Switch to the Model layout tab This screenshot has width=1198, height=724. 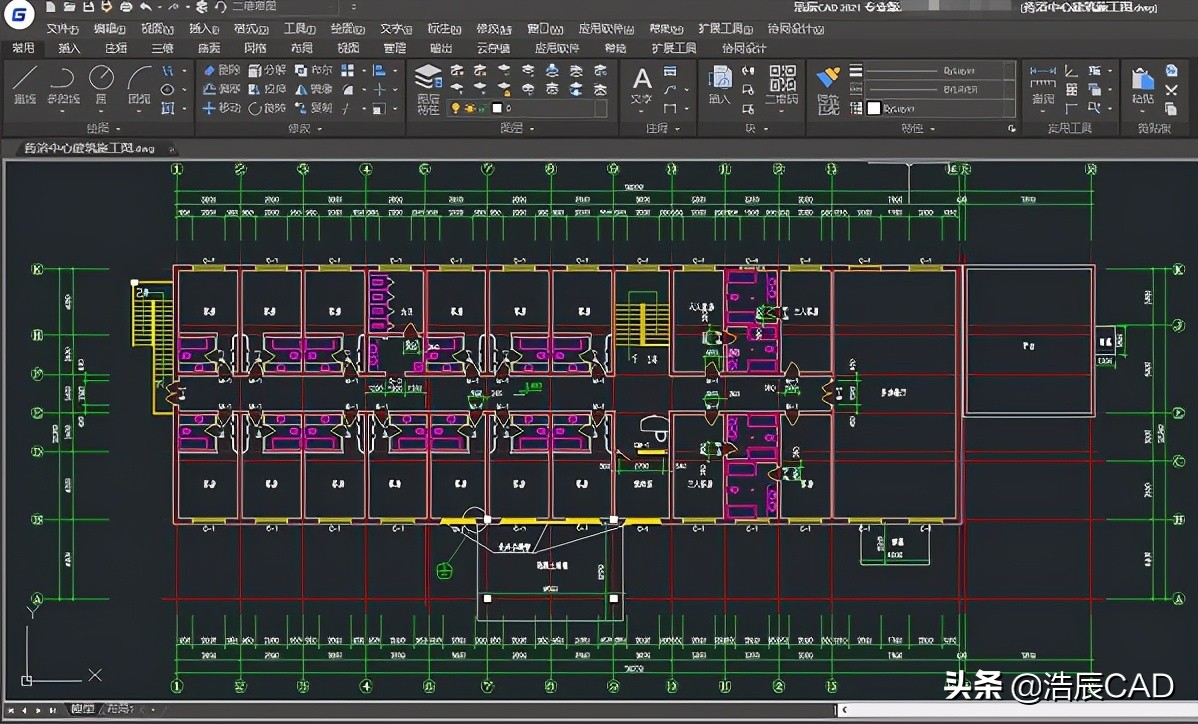pos(82,709)
